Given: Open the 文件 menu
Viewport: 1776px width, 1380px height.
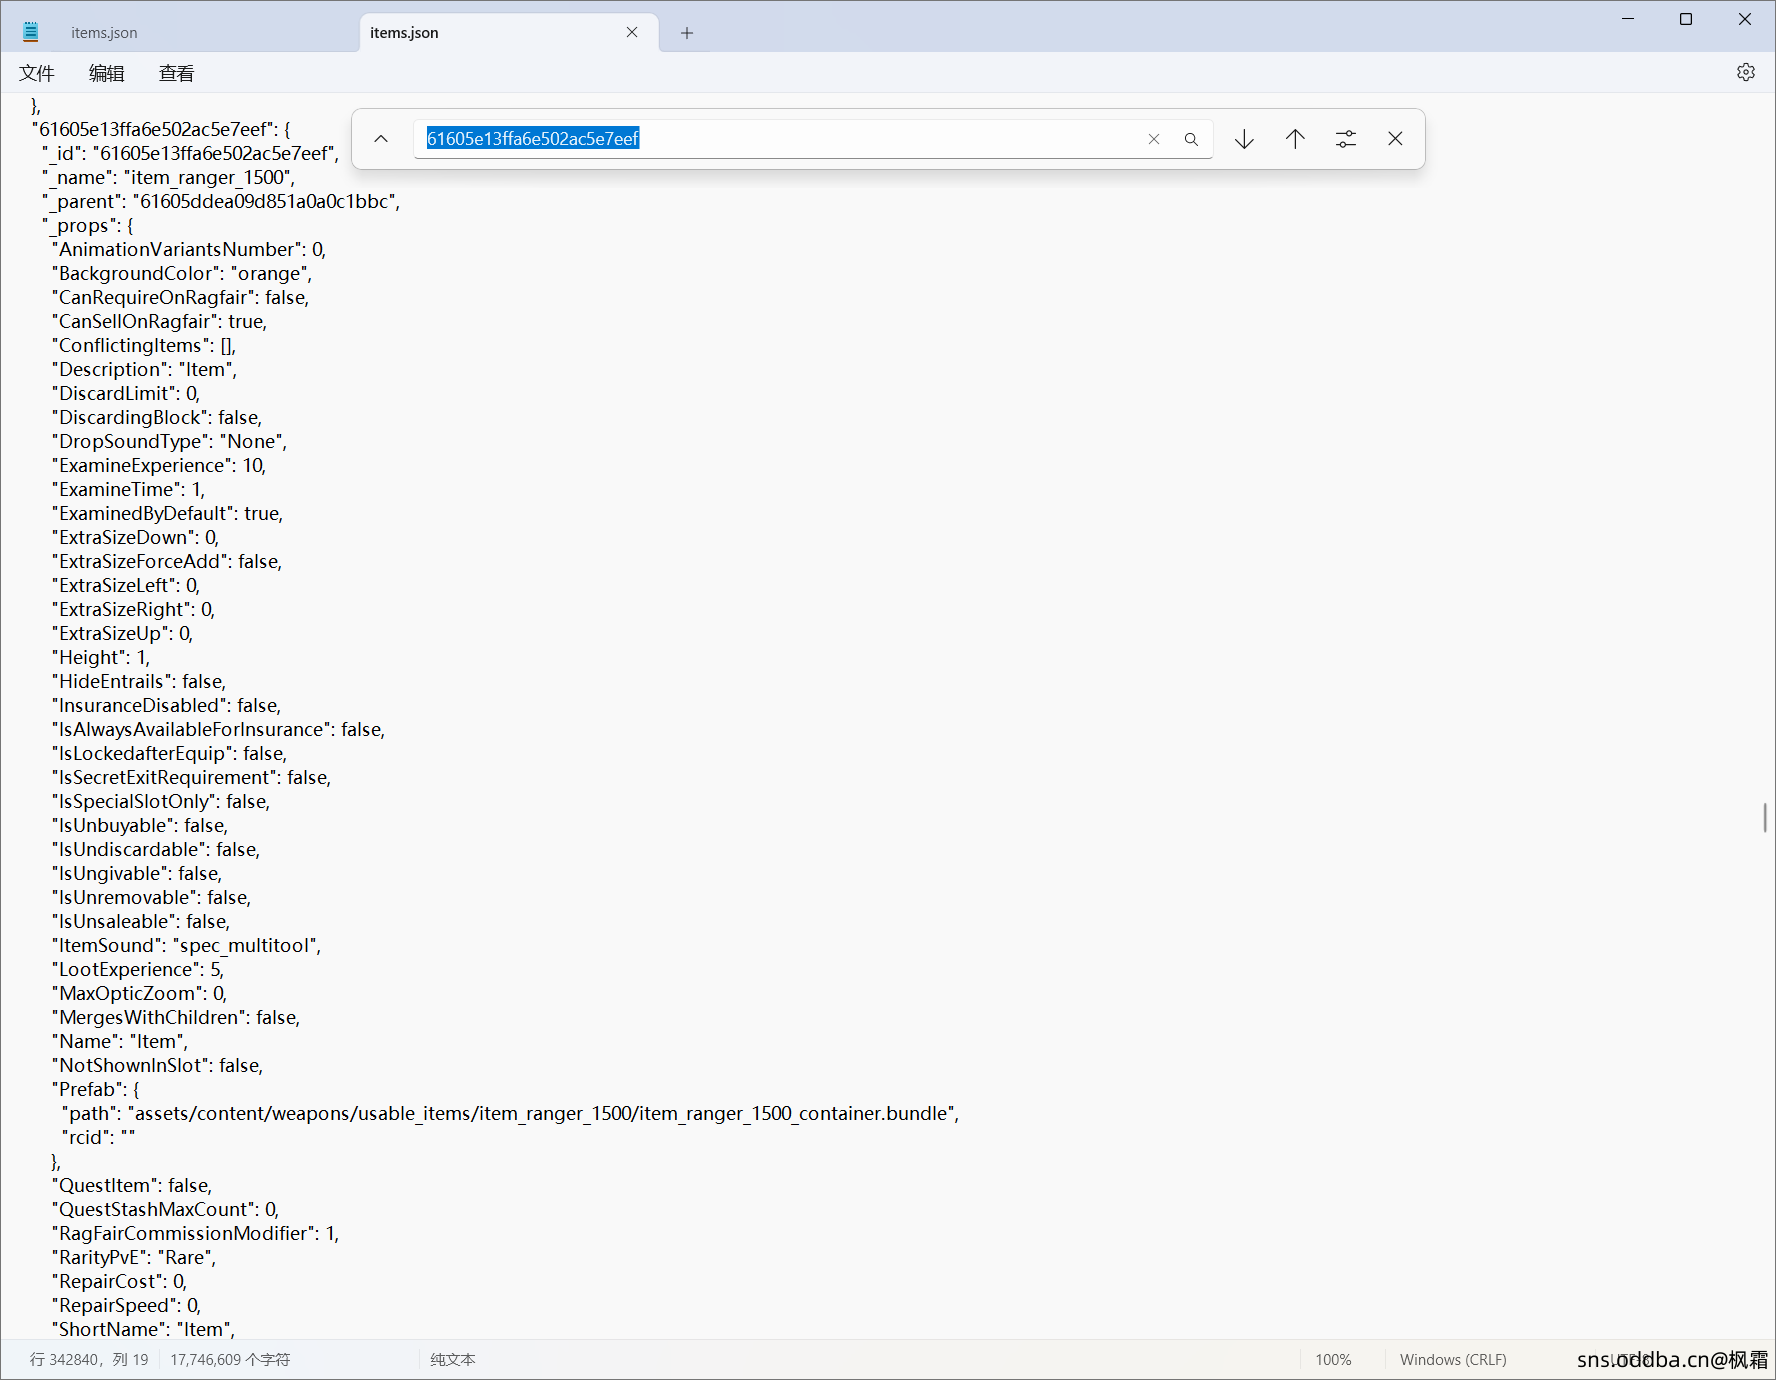Looking at the screenshot, I should [x=37, y=73].
